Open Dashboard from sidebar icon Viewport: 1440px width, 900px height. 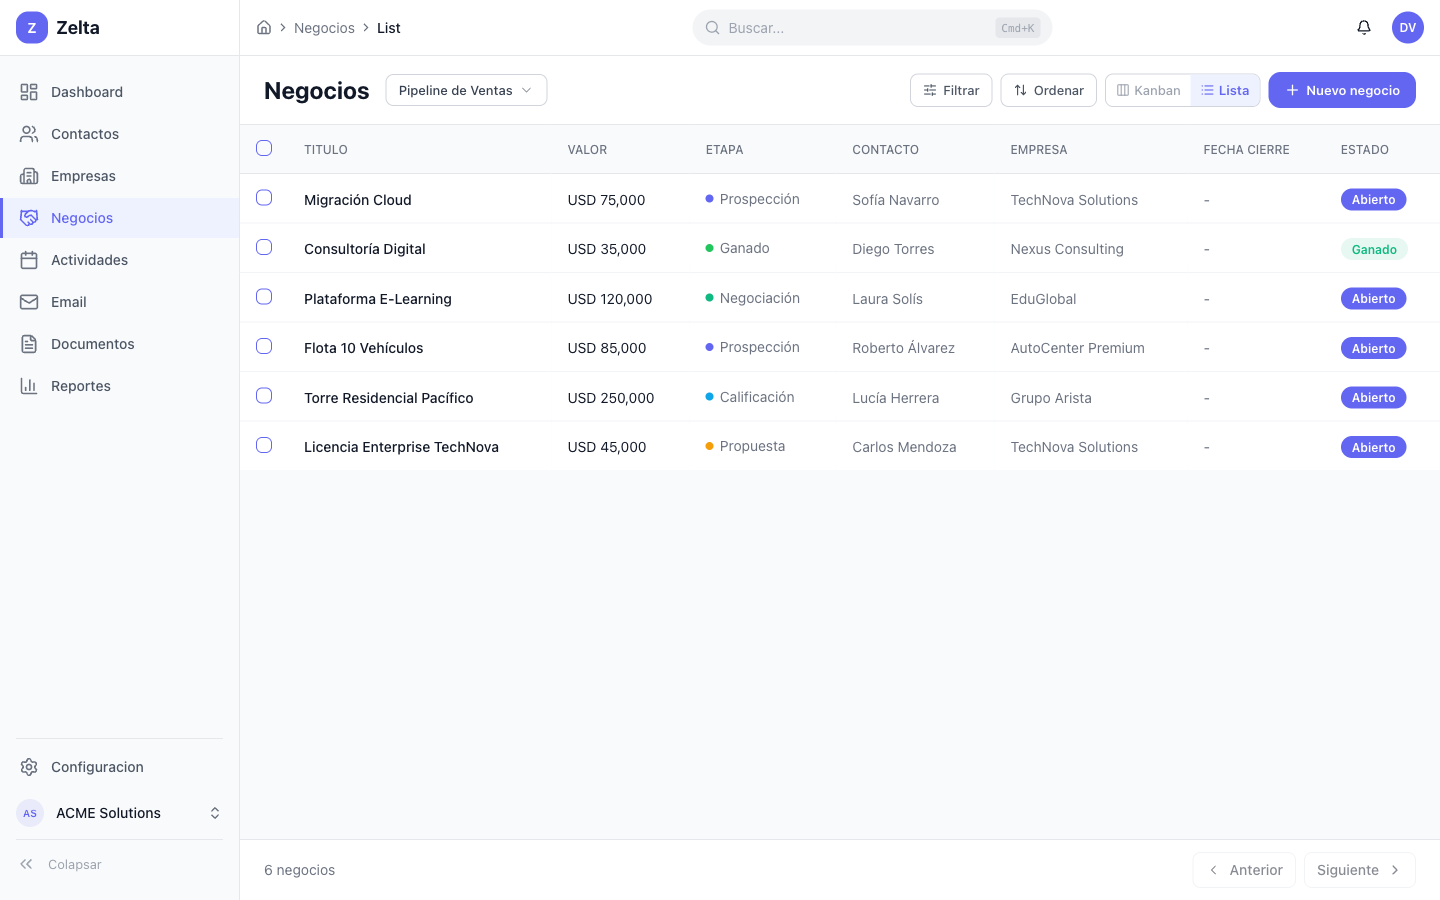[29, 92]
